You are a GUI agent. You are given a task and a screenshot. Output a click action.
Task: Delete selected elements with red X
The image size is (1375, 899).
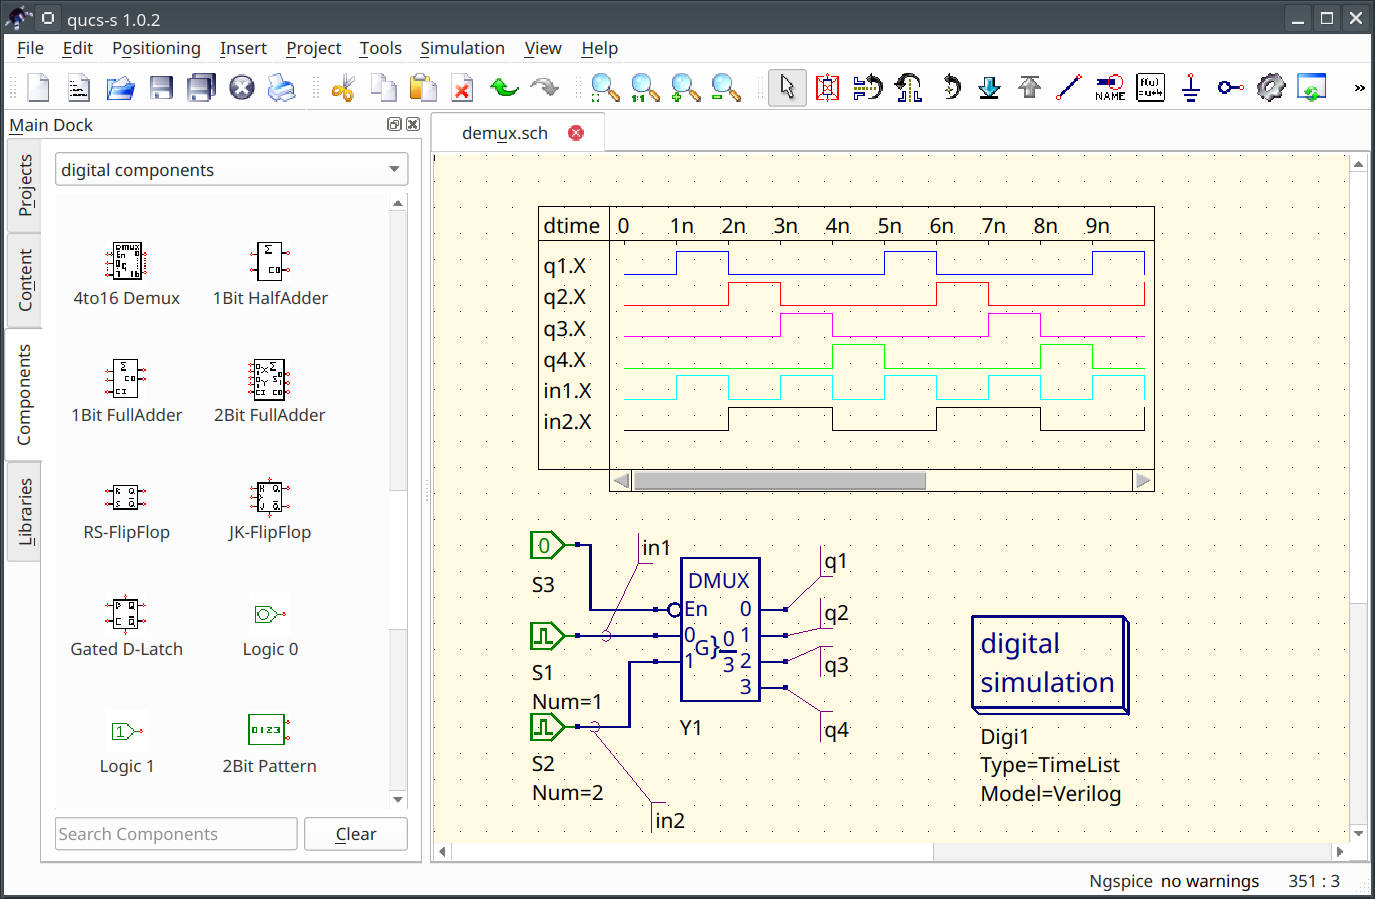click(463, 88)
